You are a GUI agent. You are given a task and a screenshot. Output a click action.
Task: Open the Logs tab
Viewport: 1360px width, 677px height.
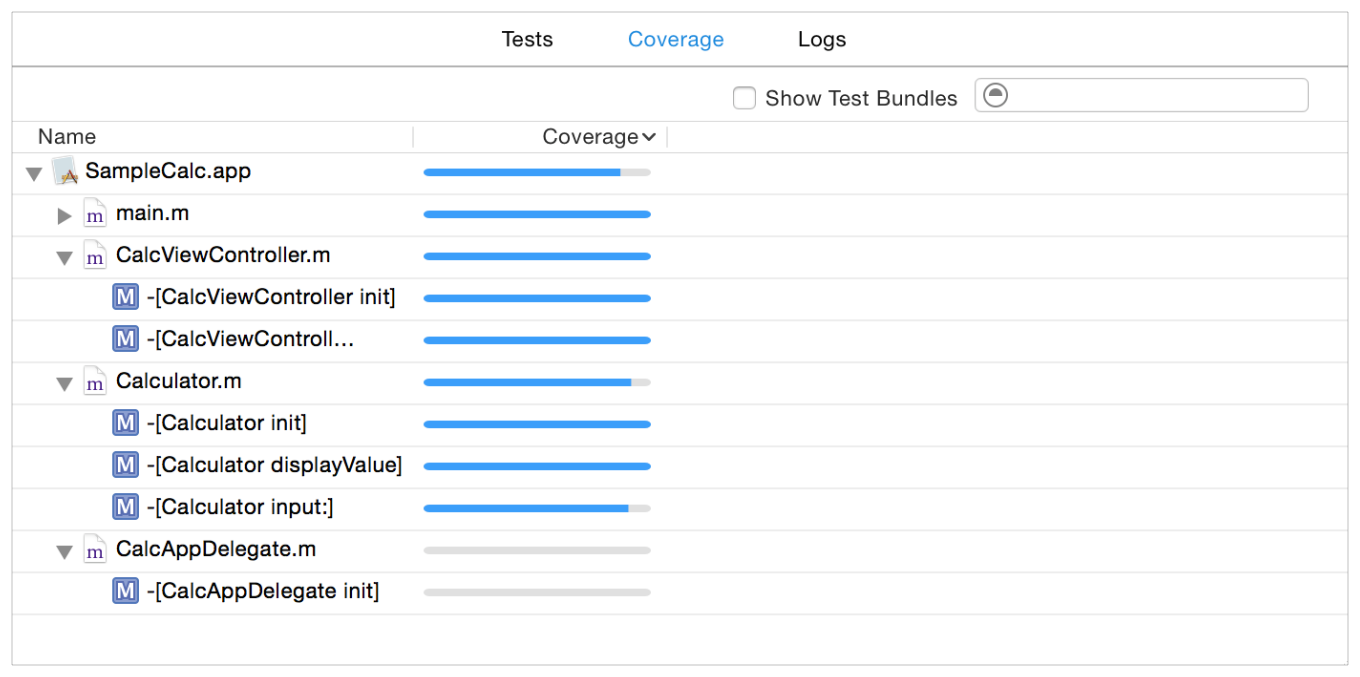(821, 39)
